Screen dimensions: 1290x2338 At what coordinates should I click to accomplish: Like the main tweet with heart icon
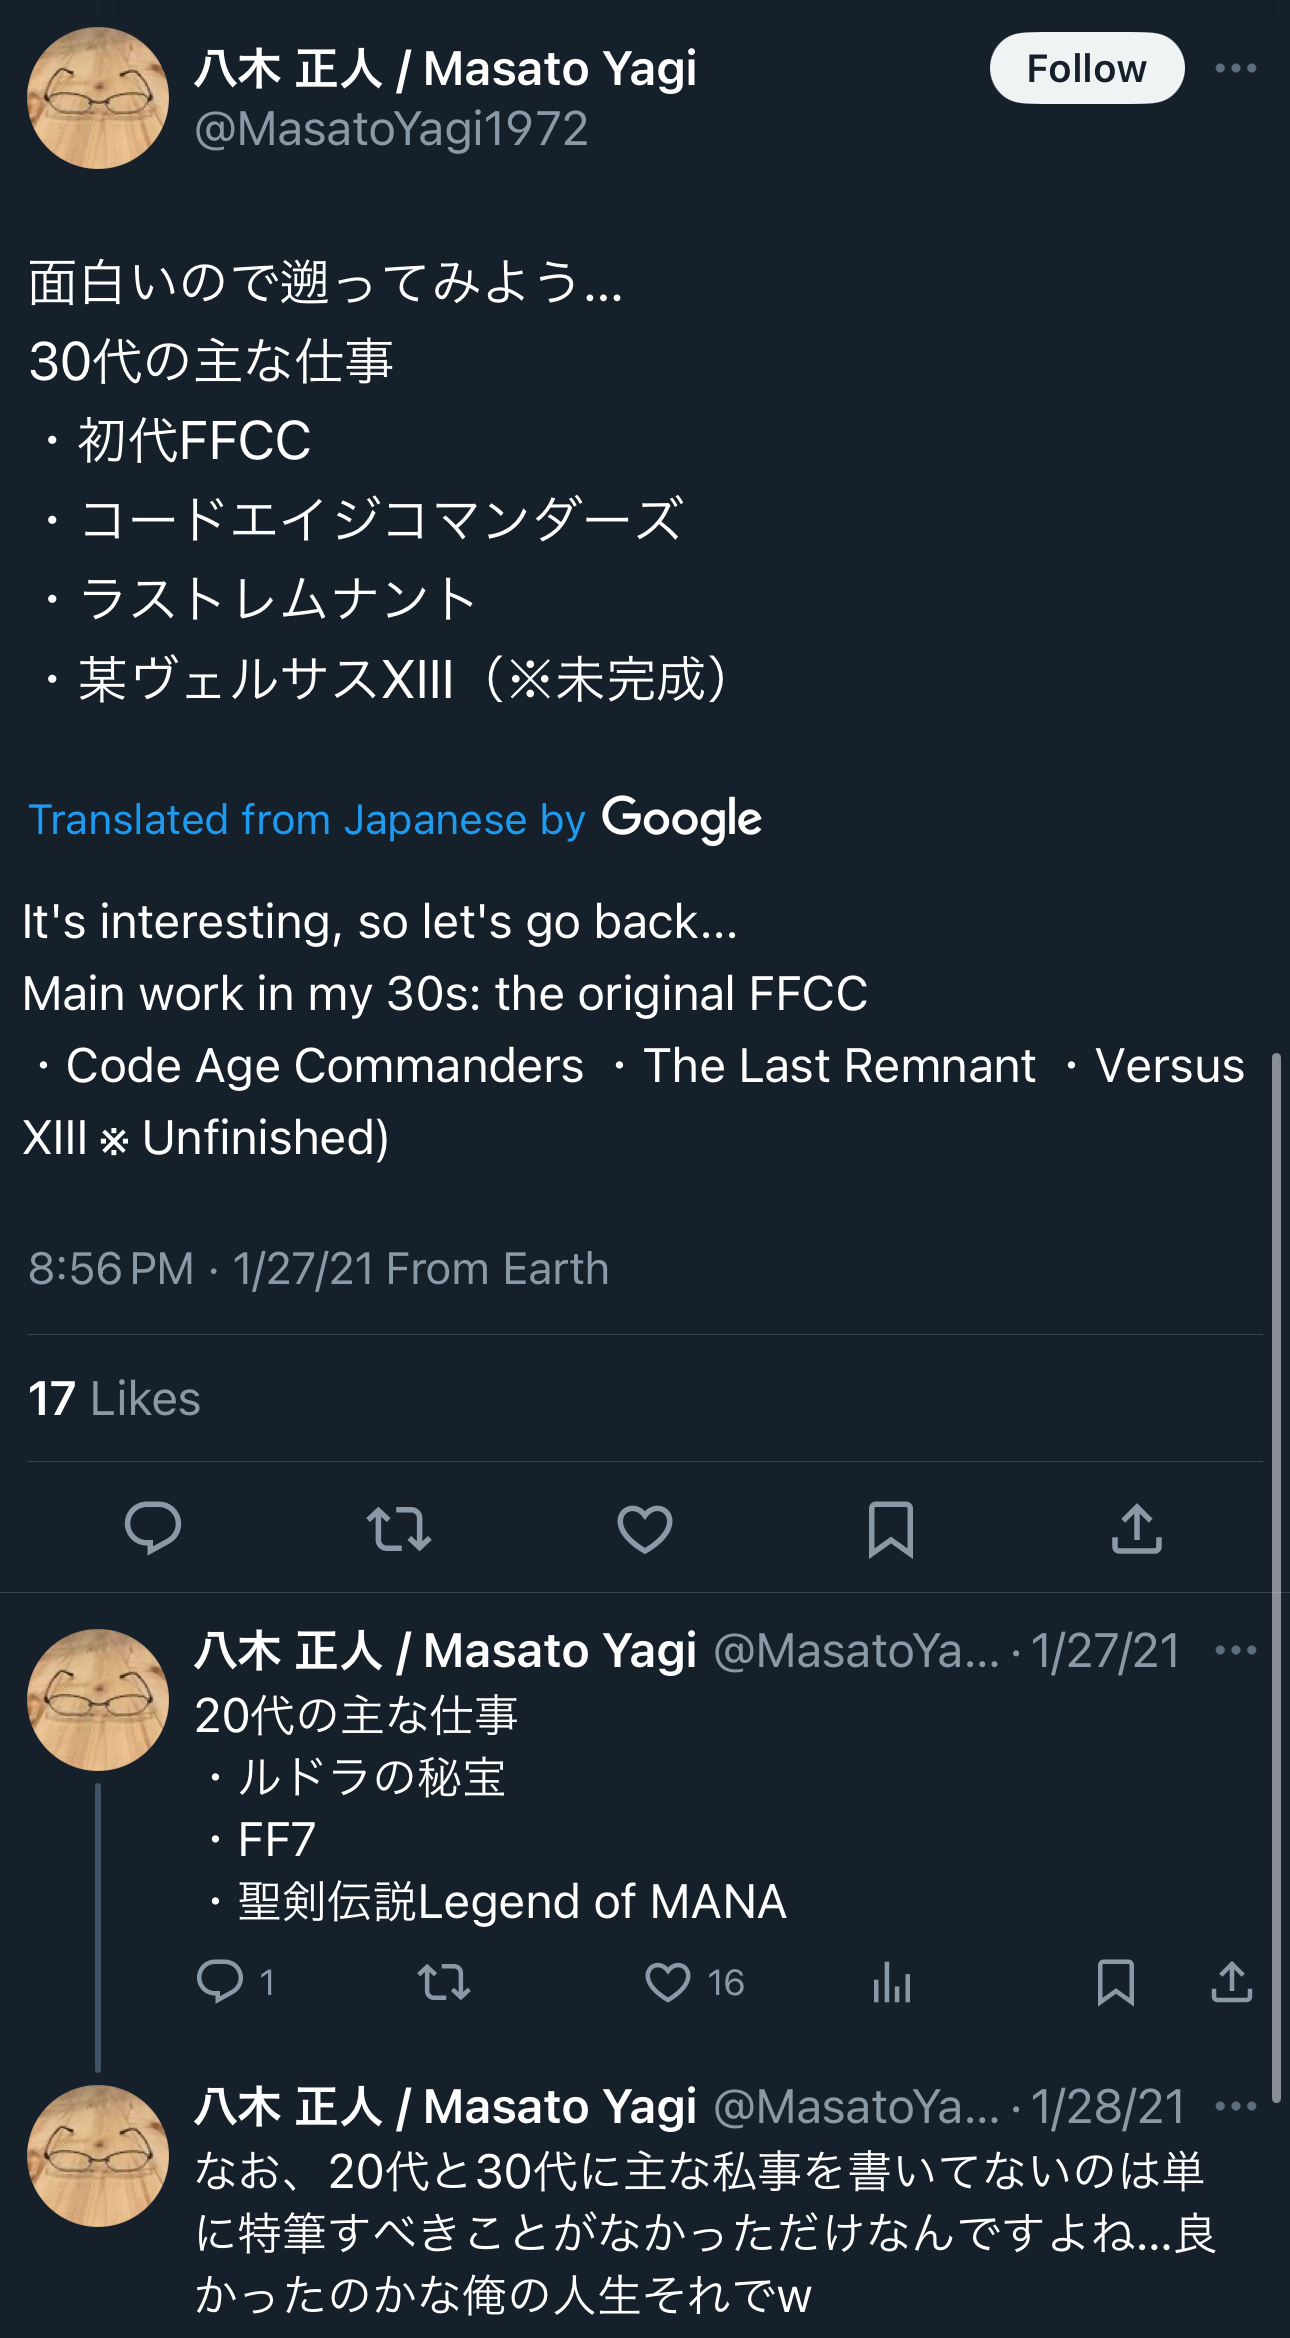[645, 1528]
